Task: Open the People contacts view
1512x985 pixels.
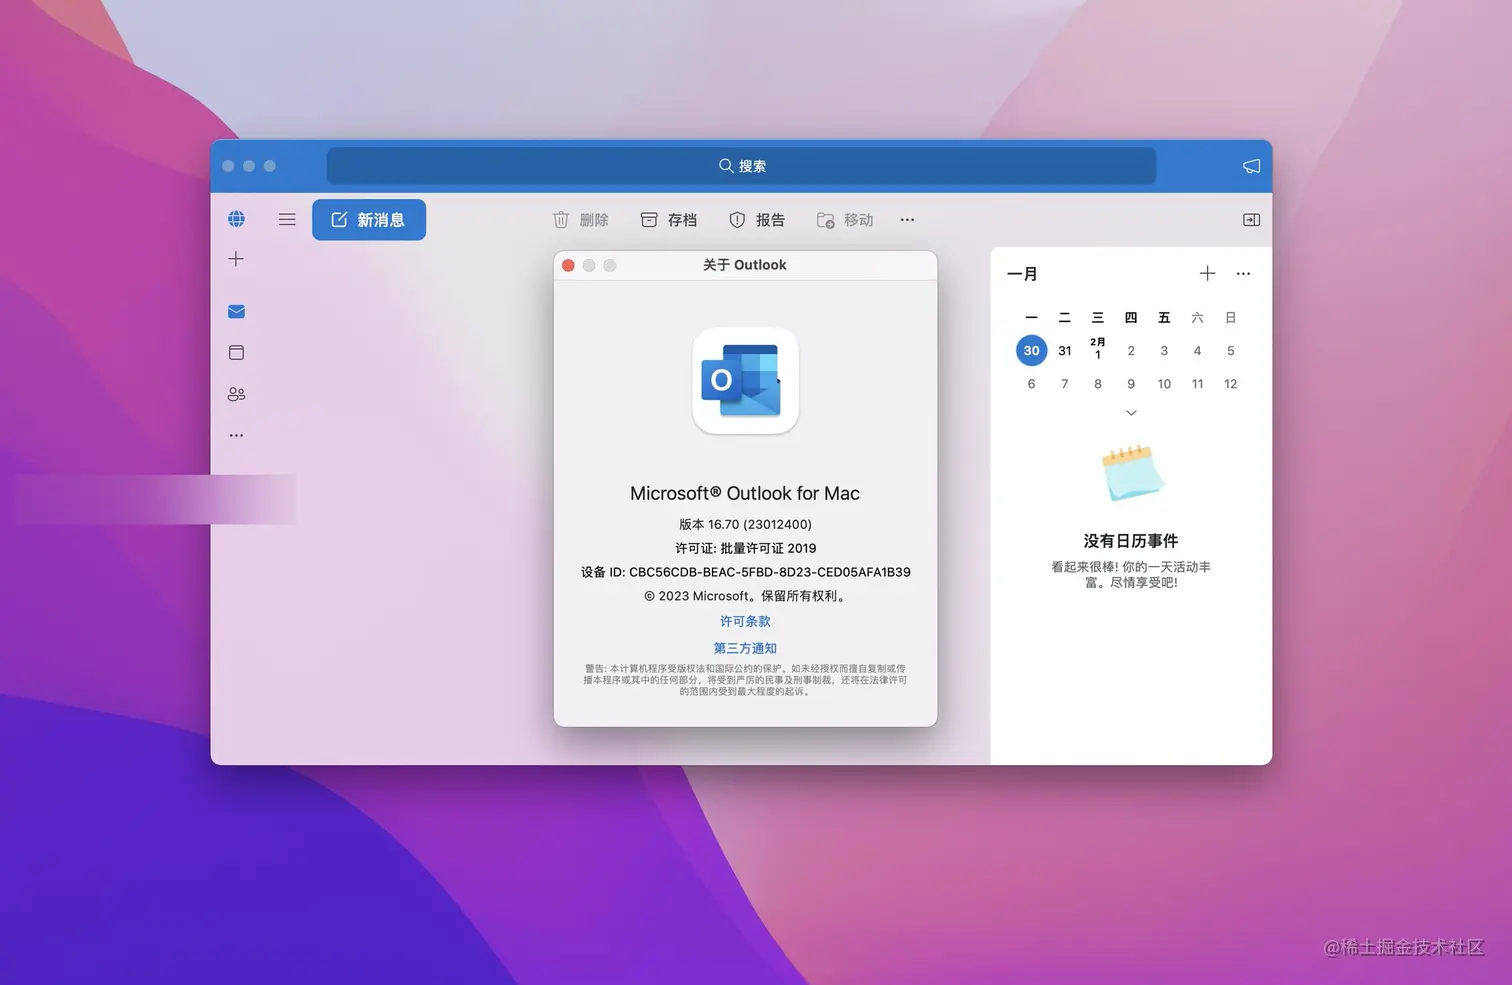Action: click(236, 394)
